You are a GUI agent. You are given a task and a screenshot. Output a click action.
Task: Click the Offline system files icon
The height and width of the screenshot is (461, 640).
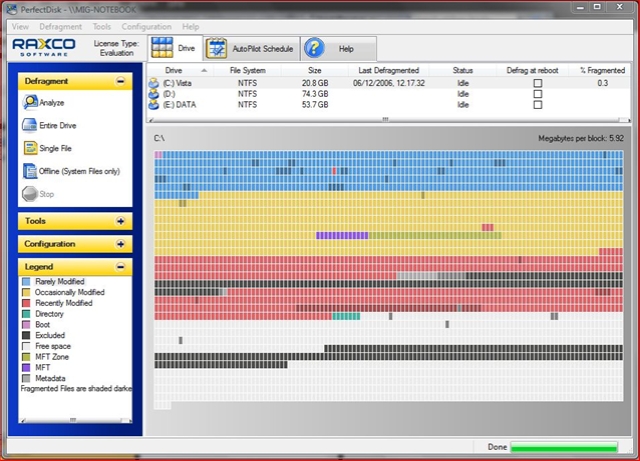coord(30,171)
